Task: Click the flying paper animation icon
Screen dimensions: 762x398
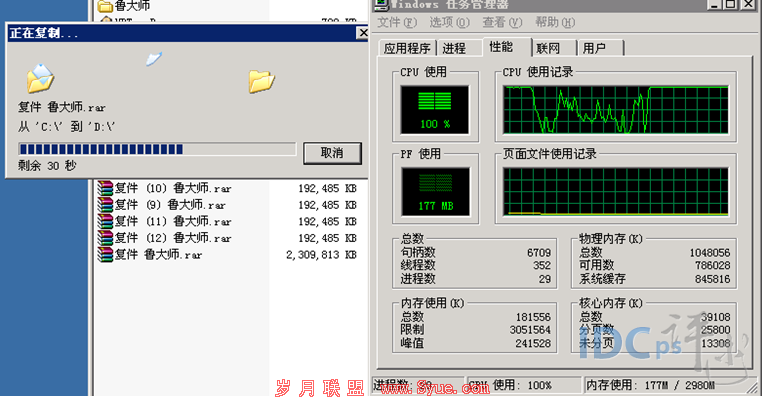Action: click(154, 59)
